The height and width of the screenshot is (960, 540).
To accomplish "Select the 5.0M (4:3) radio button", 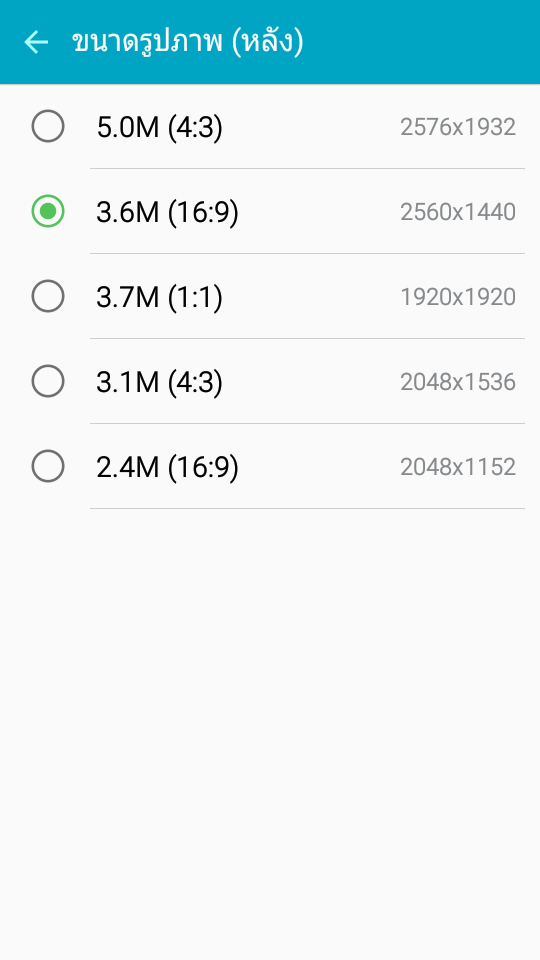I will 48,126.
